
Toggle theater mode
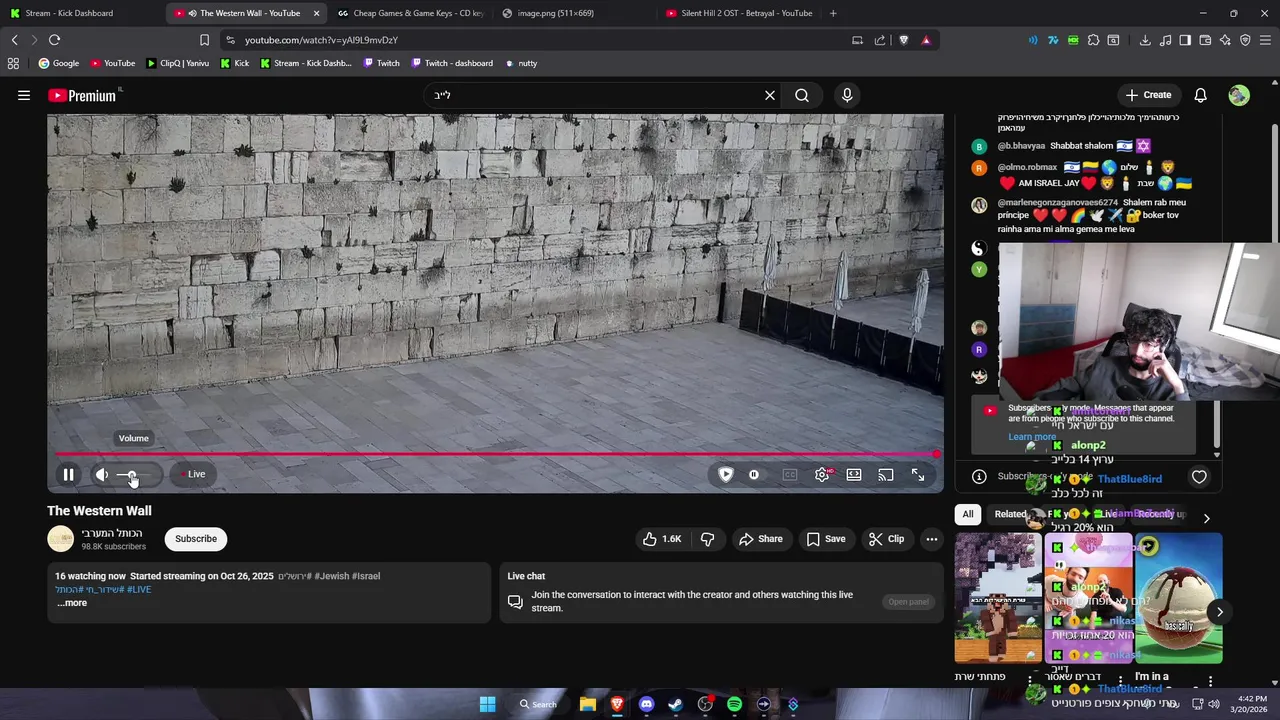coord(854,475)
